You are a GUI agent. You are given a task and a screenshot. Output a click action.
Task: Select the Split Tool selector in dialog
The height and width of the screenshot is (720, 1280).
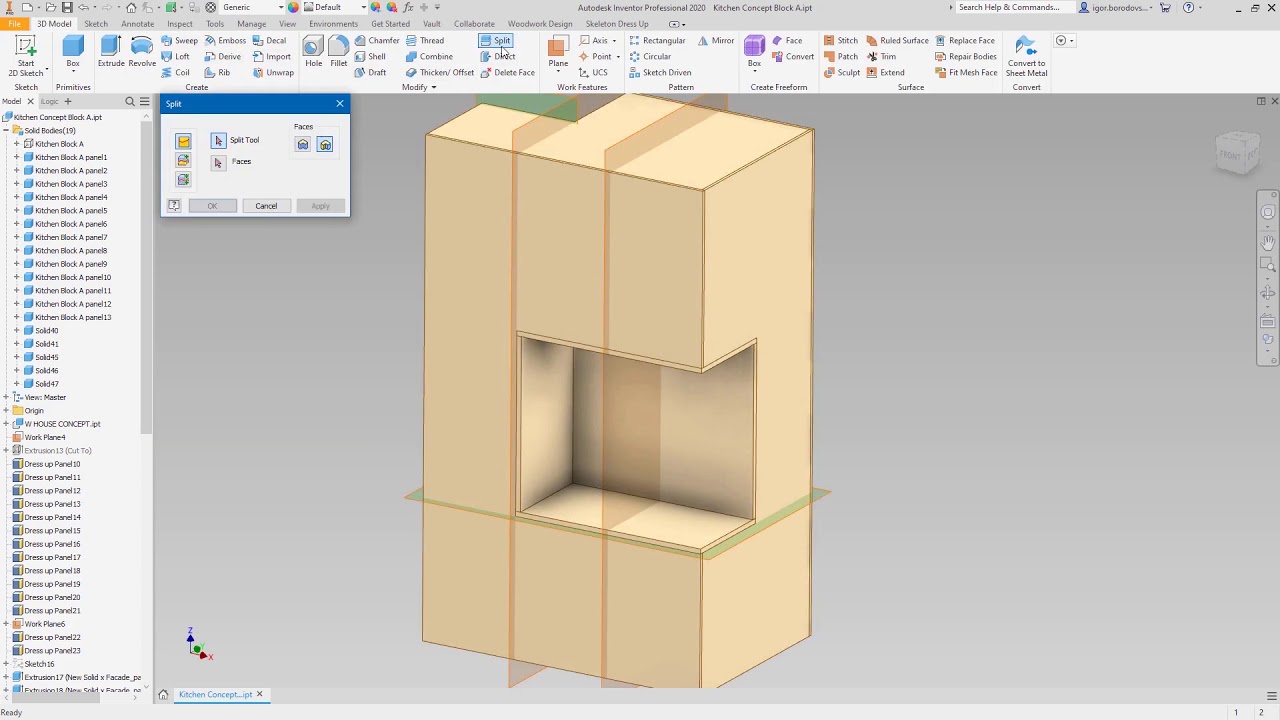pos(218,140)
